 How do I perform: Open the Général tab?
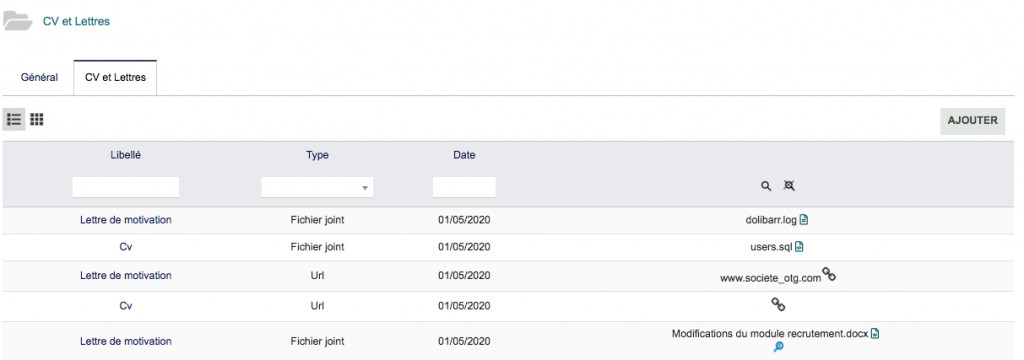point(39,77)
